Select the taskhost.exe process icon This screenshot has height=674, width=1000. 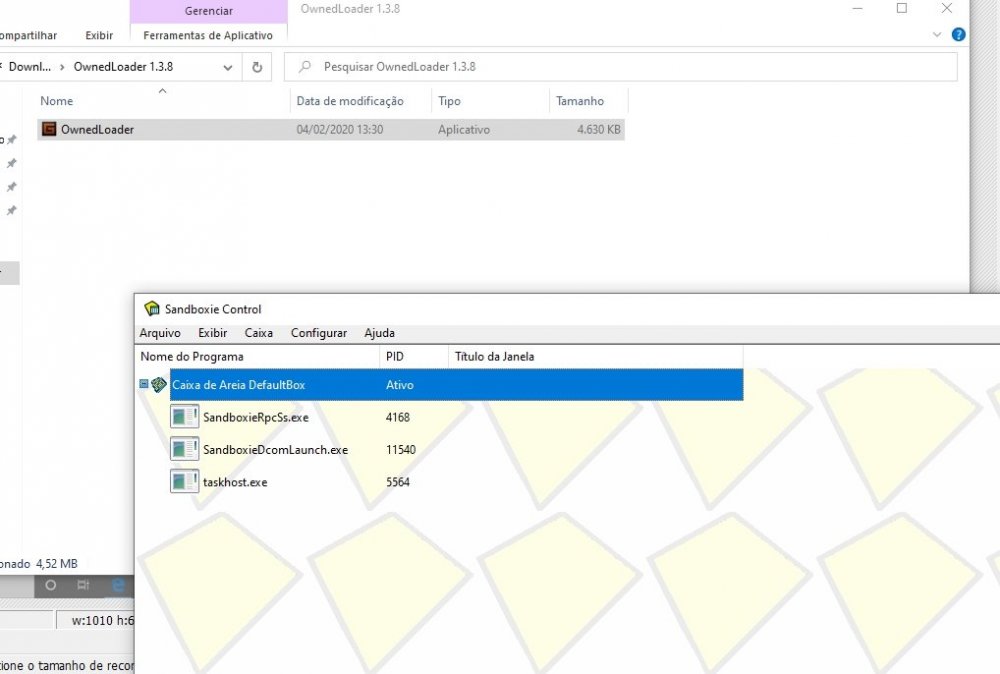tap(184, 481)
